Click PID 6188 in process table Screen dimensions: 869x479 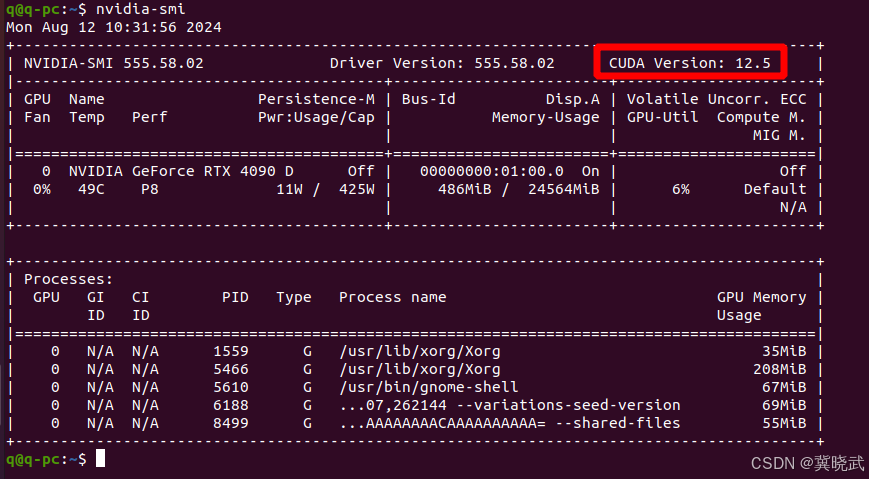pyautogui.click(x=231, y=406)
